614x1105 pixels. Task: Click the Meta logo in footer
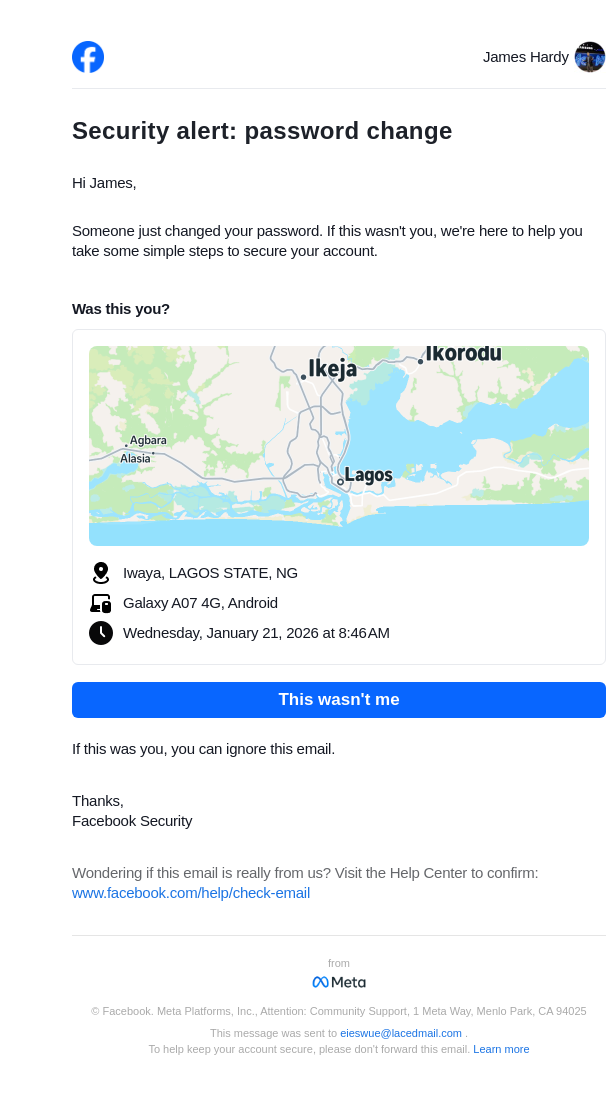coord(339,982)
